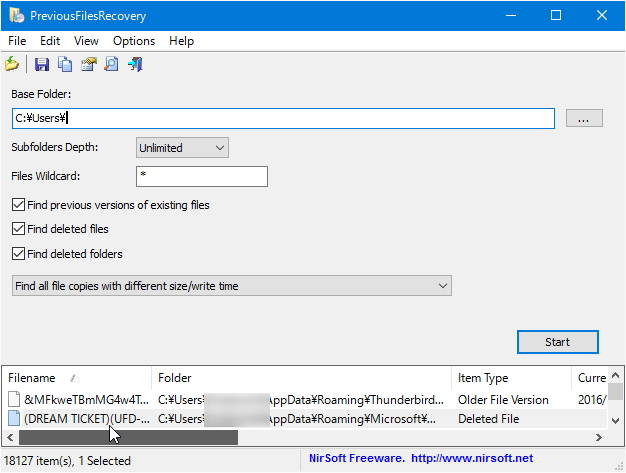626x473 pixels.
Task: Click the horizontal scrollbar left arrow
Action: tap(10, 437)
